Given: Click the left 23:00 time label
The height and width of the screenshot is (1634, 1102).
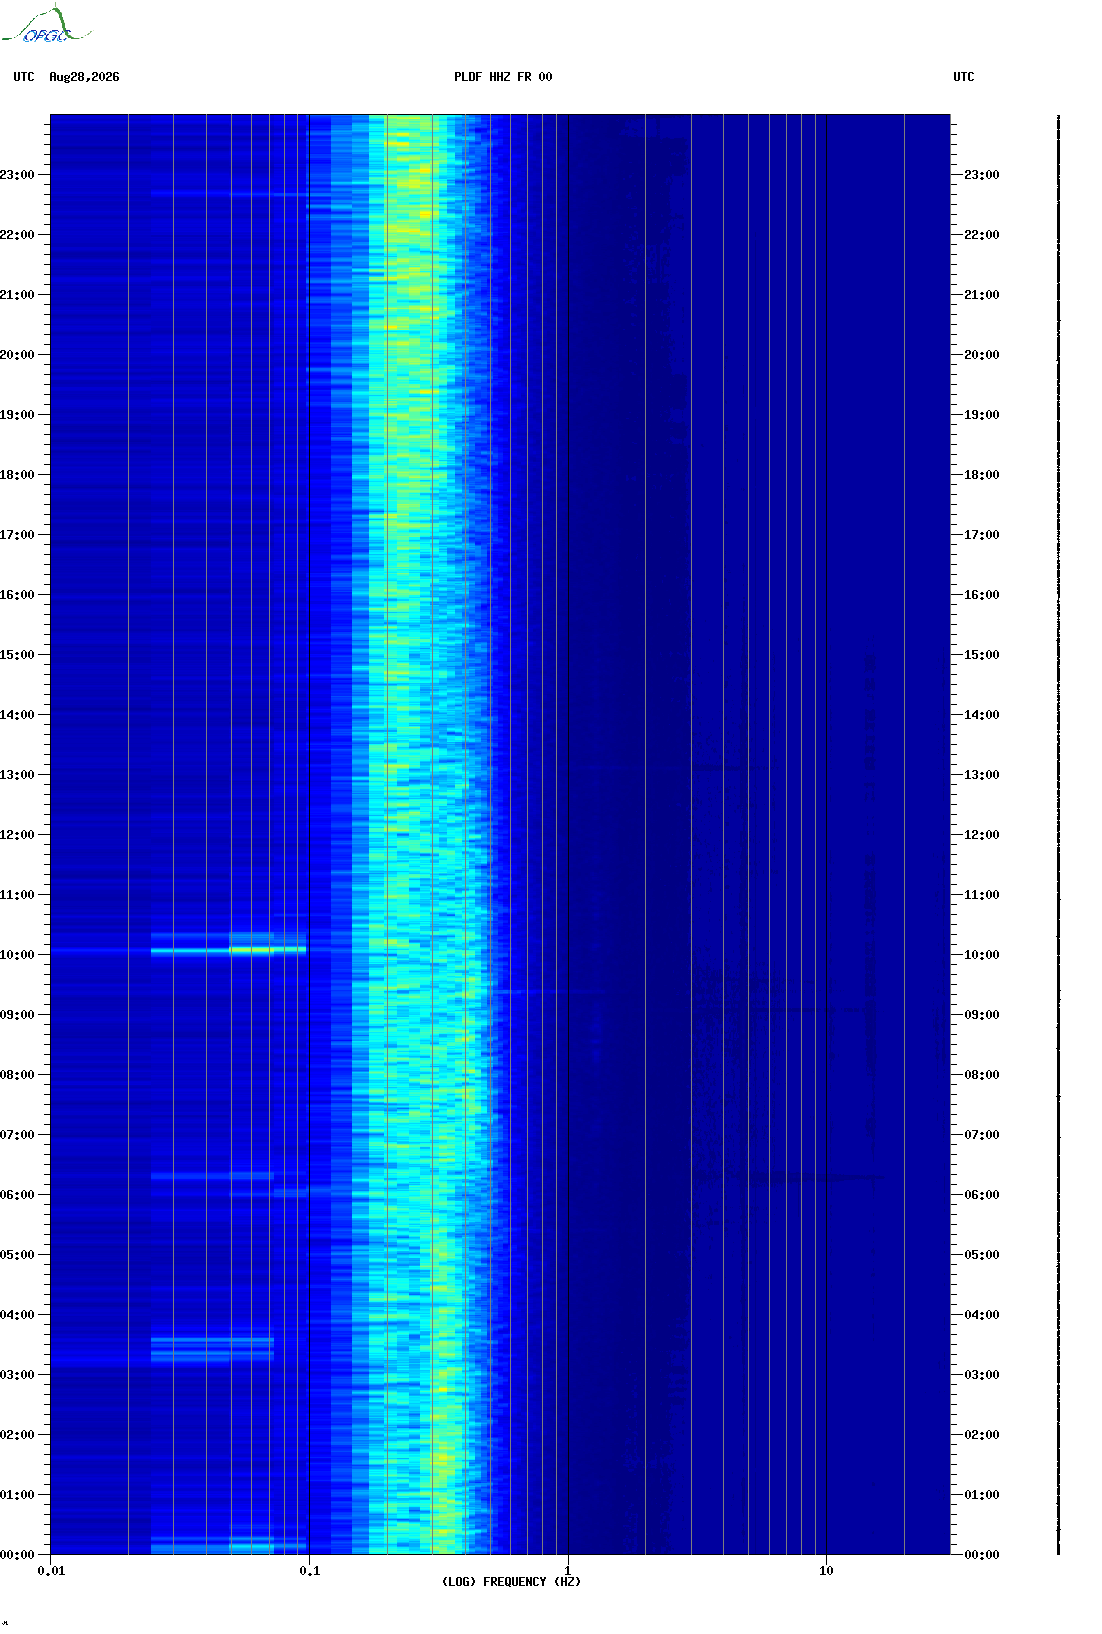Looking at the screenshot, I should click(17, 175).
